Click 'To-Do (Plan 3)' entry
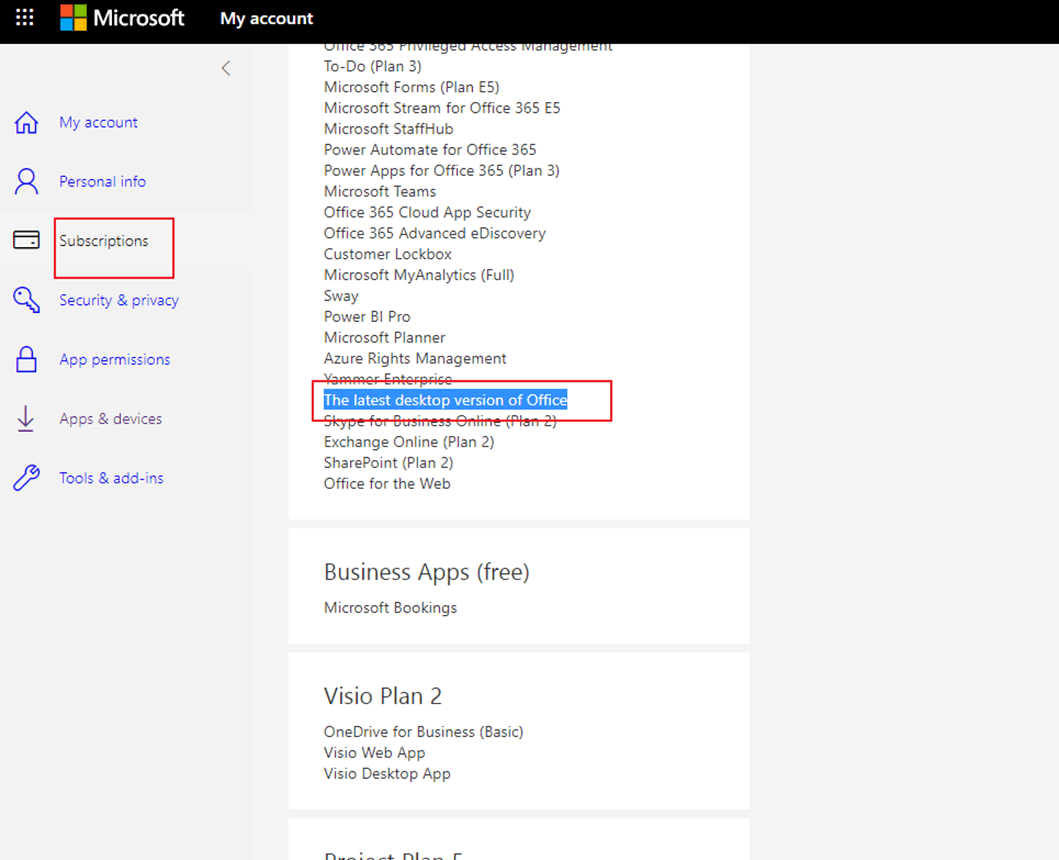1059x860 pixels. click(373, 66)
